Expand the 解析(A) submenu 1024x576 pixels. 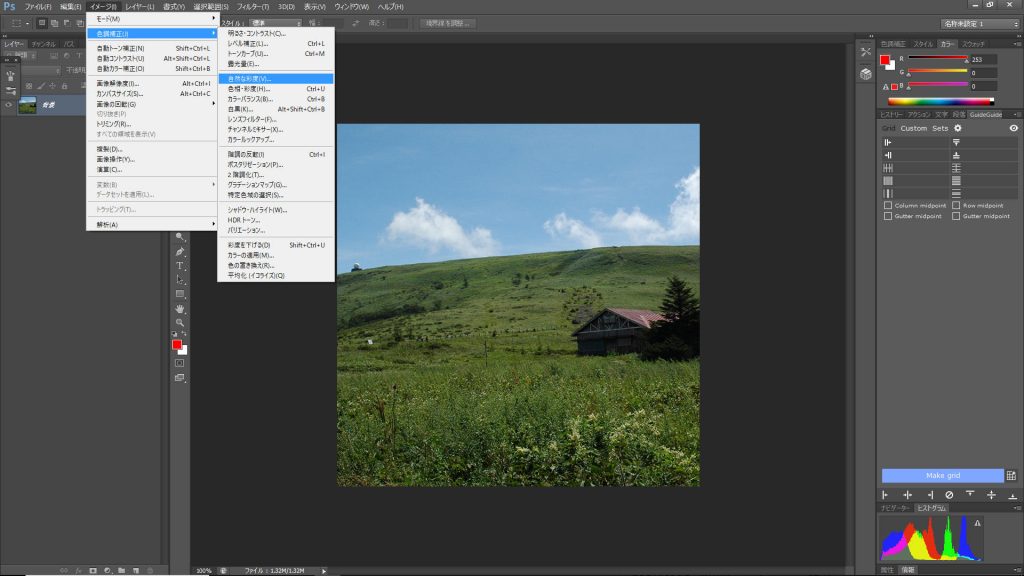point(152,225)
